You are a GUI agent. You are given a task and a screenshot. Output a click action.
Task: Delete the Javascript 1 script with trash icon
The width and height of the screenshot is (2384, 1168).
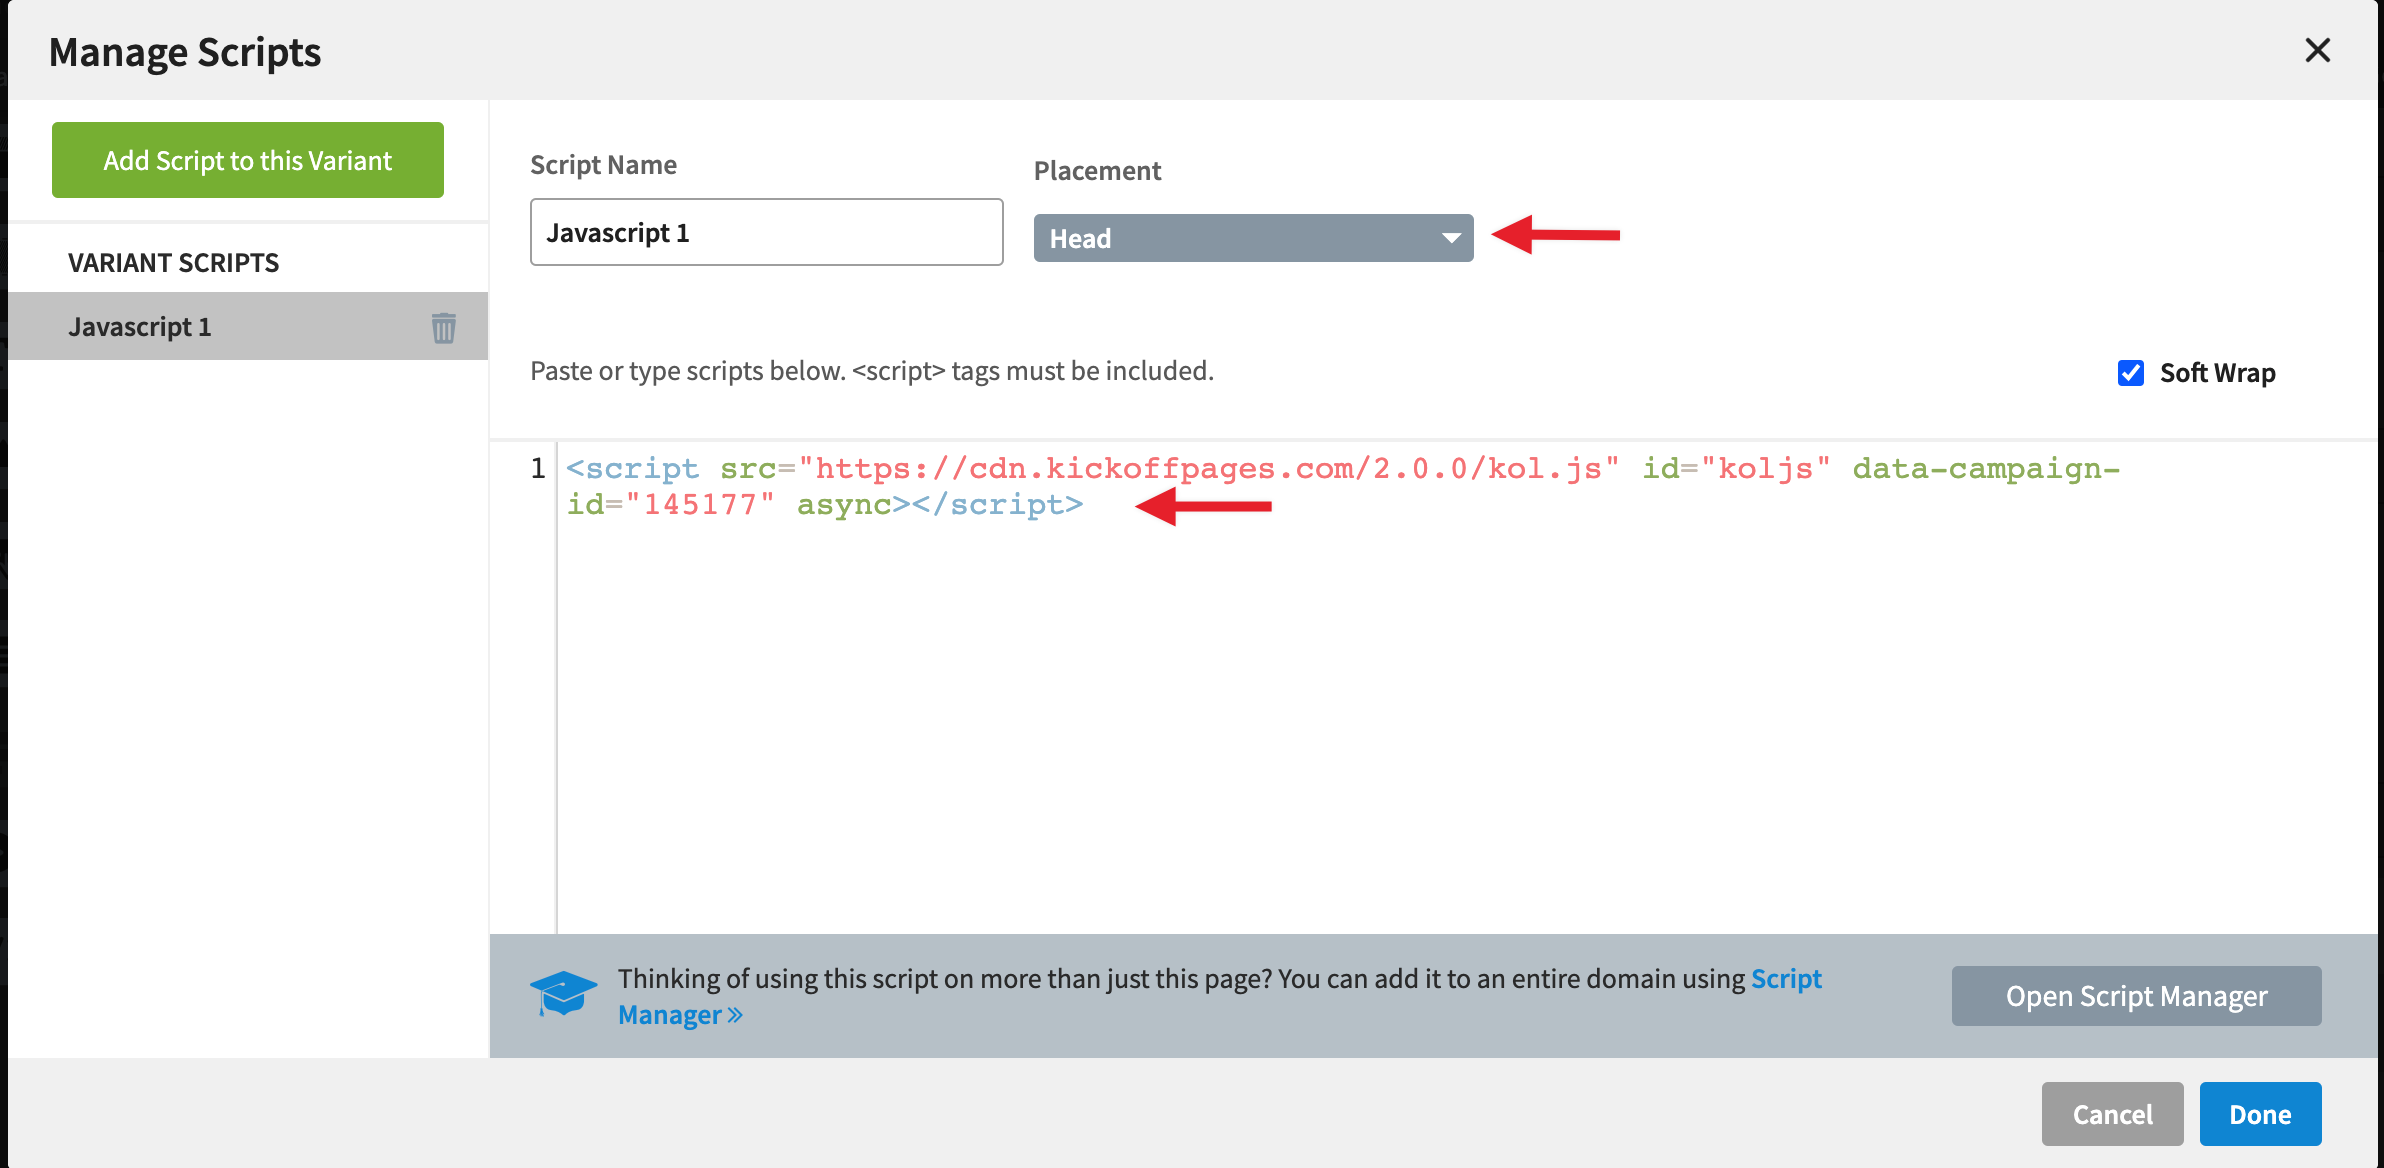coord(444,327)
